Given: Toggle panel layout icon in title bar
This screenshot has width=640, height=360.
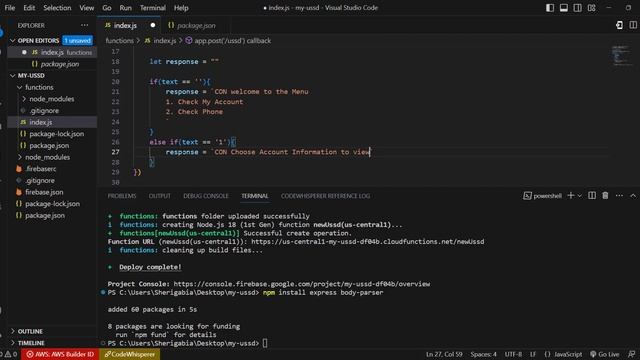Looking at the screenshot, I should 564,8.
